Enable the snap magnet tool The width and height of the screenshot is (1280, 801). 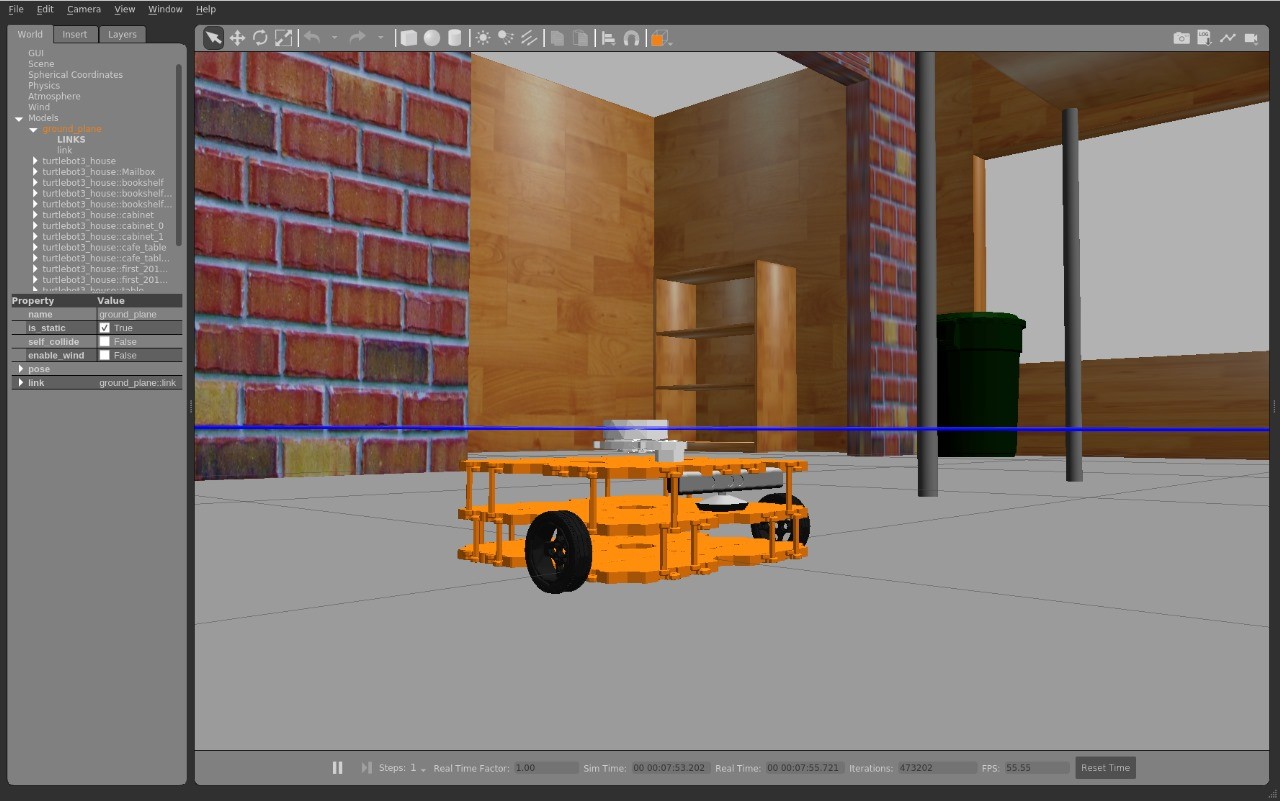coord(631,38)
